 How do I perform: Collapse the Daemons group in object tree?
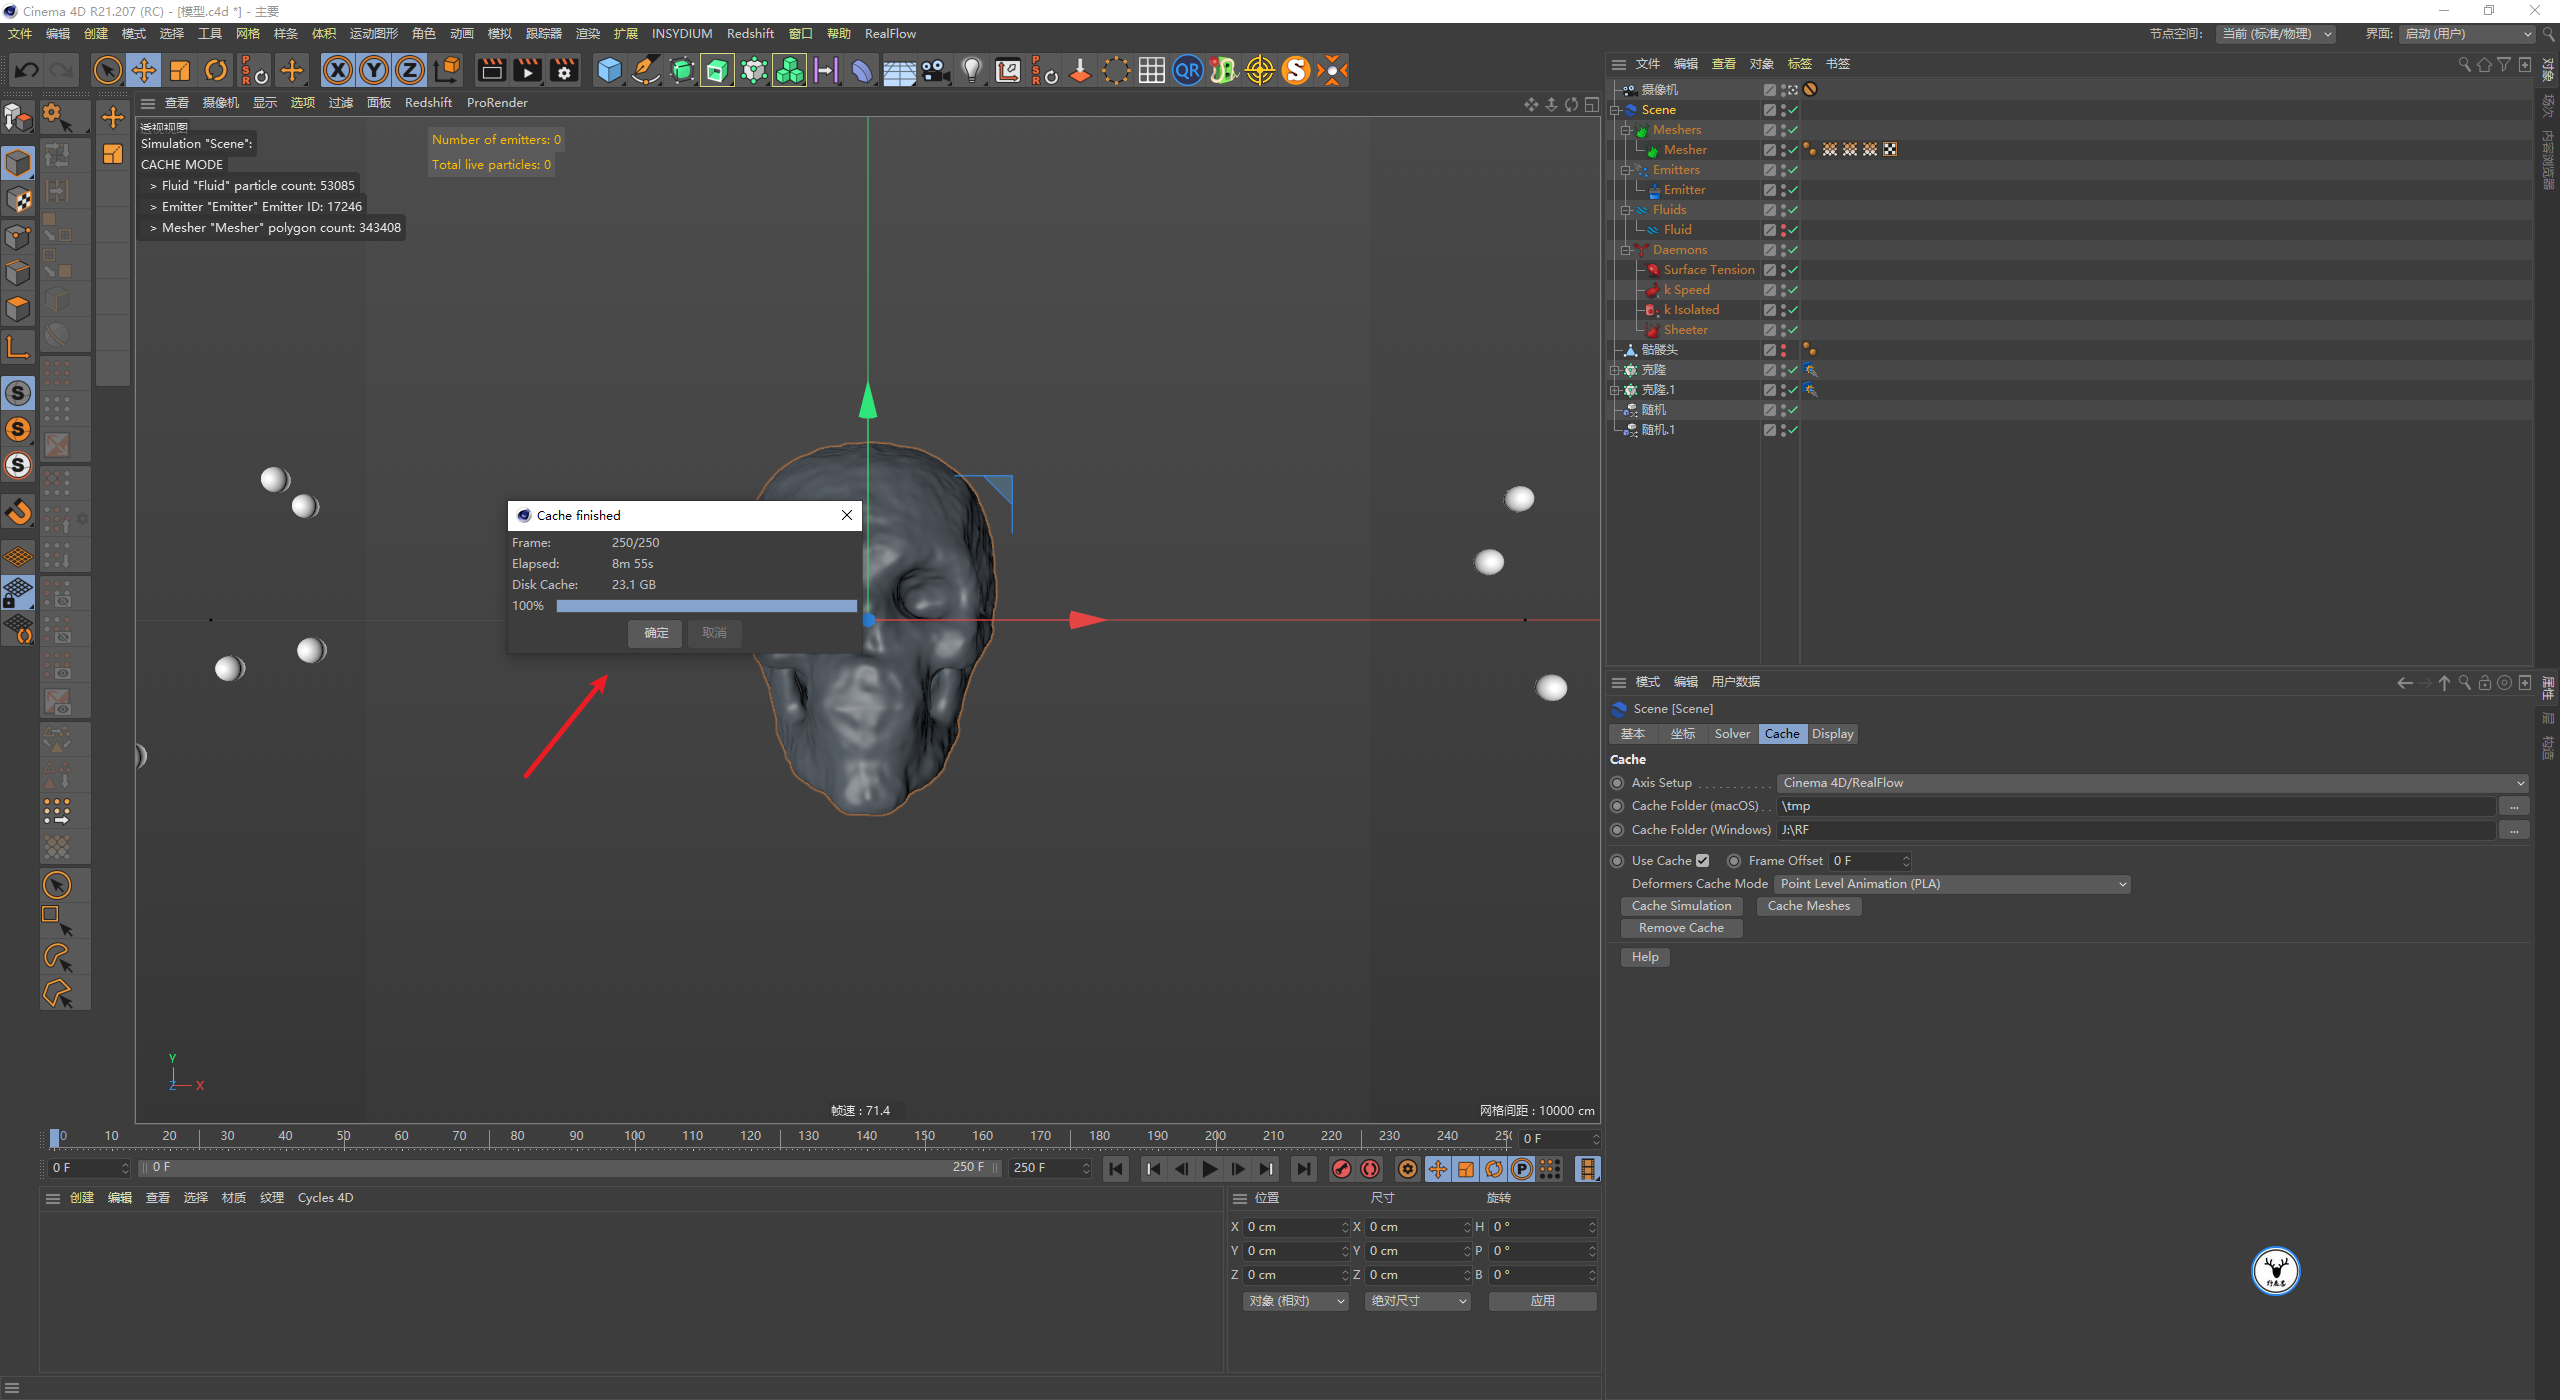pyautogui.click(x=1626, y=250)
